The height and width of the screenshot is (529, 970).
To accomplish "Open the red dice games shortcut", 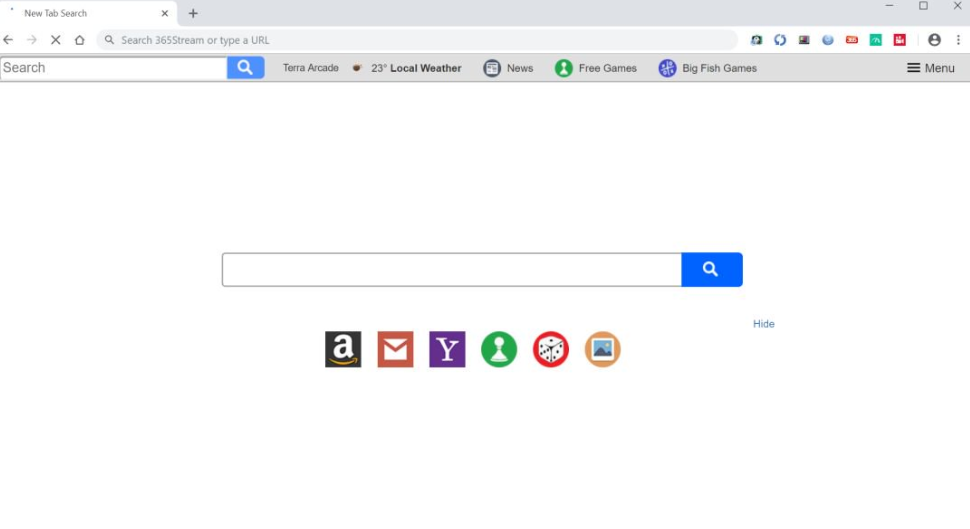I will [551, 349].
